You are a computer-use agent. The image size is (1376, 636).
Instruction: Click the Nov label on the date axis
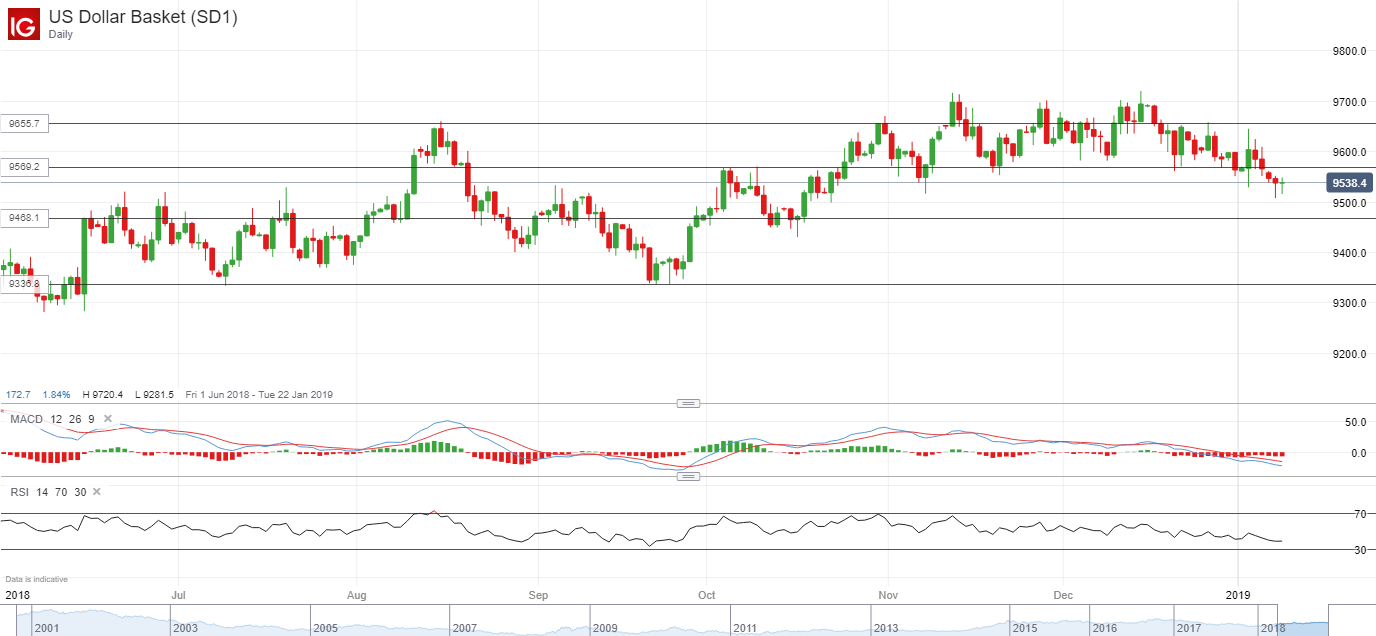click(887, 595)
